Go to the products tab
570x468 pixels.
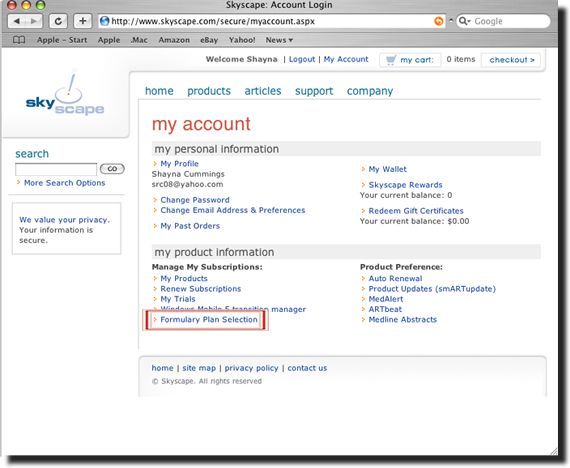209,91
